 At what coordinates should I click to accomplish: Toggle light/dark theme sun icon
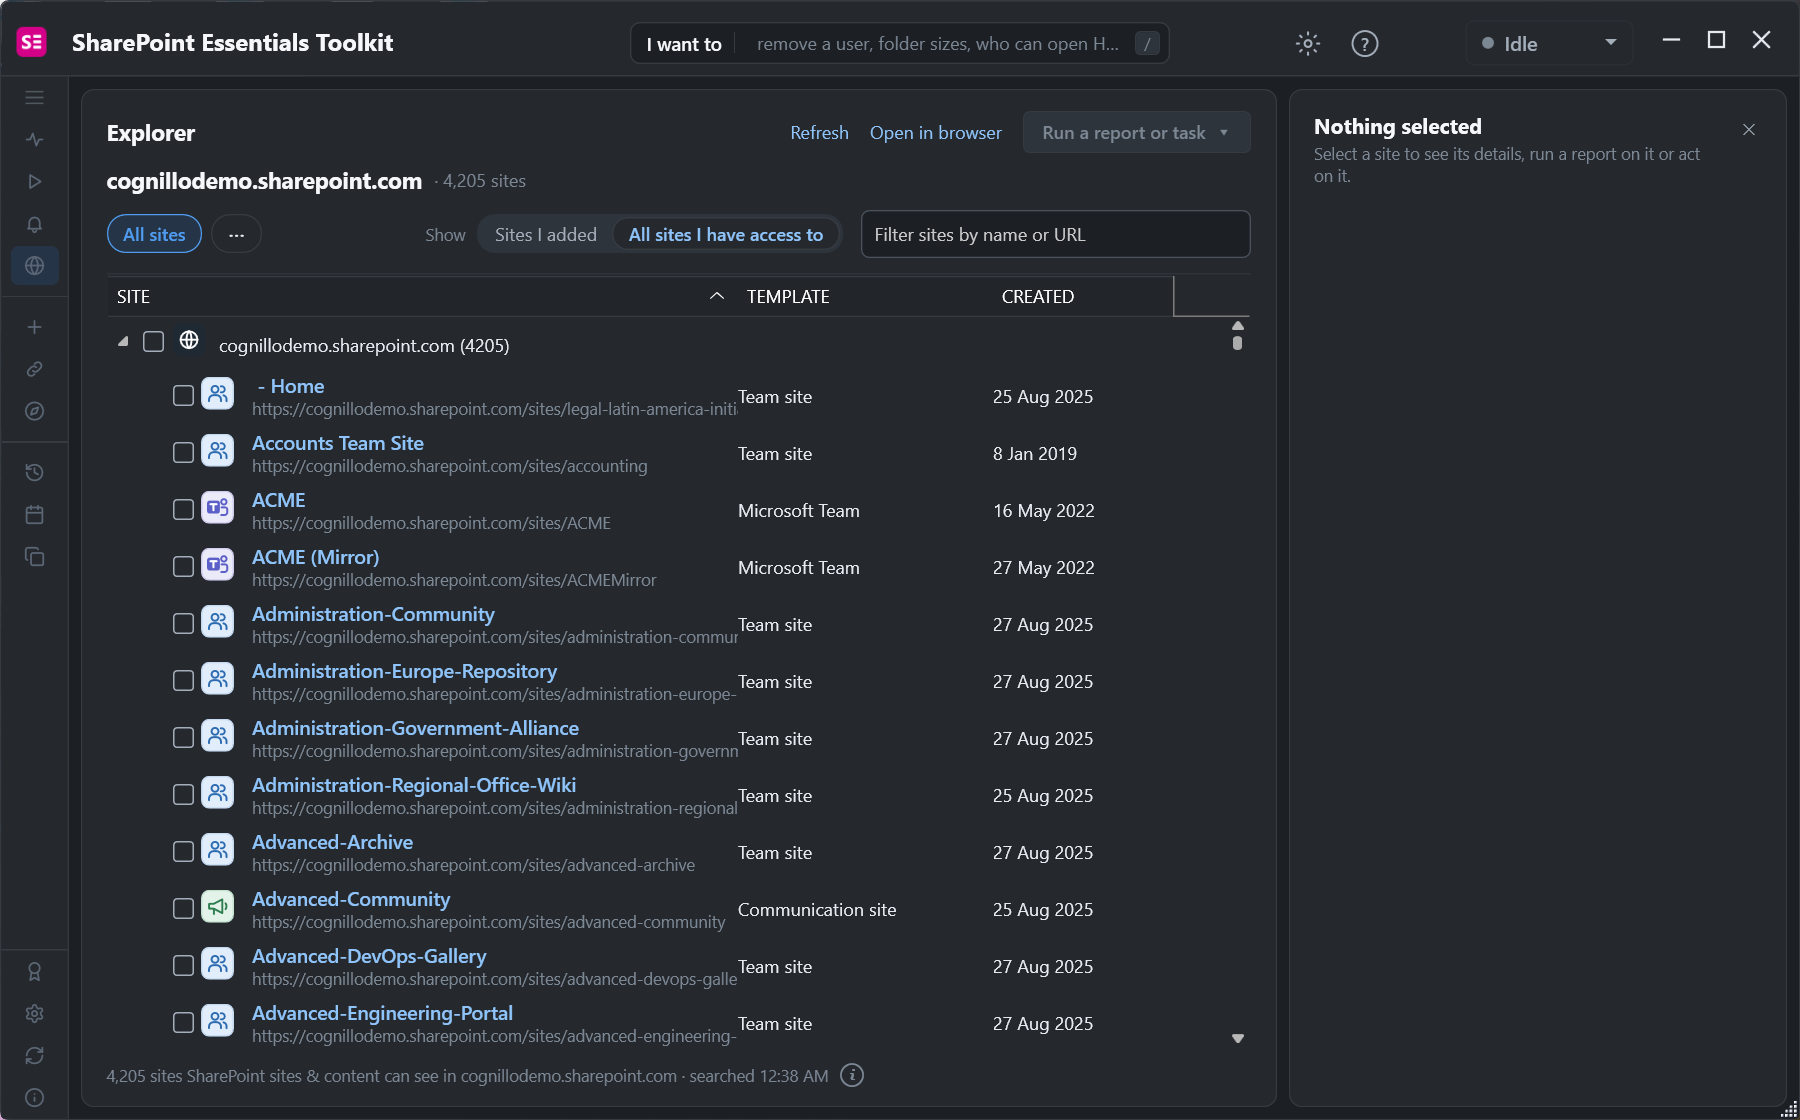(1308, 44)
